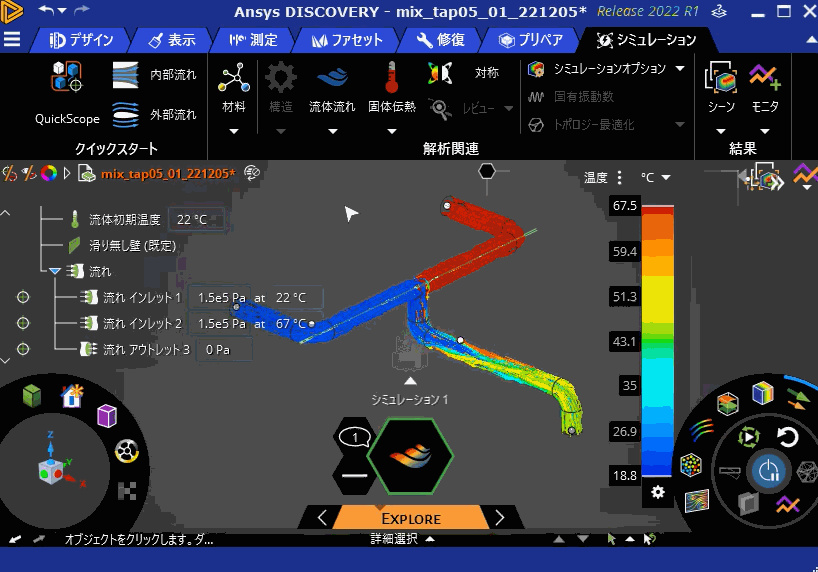Start an external flow (外部流れ) setup

click(154, 114)
